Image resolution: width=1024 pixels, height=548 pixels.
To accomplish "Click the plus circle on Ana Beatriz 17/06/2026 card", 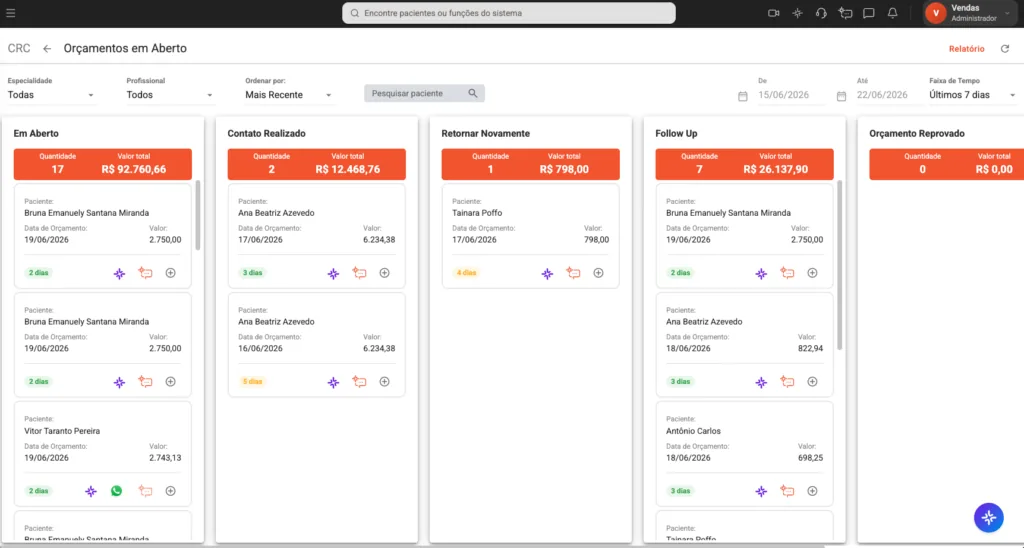I will (x=385, y=273).
